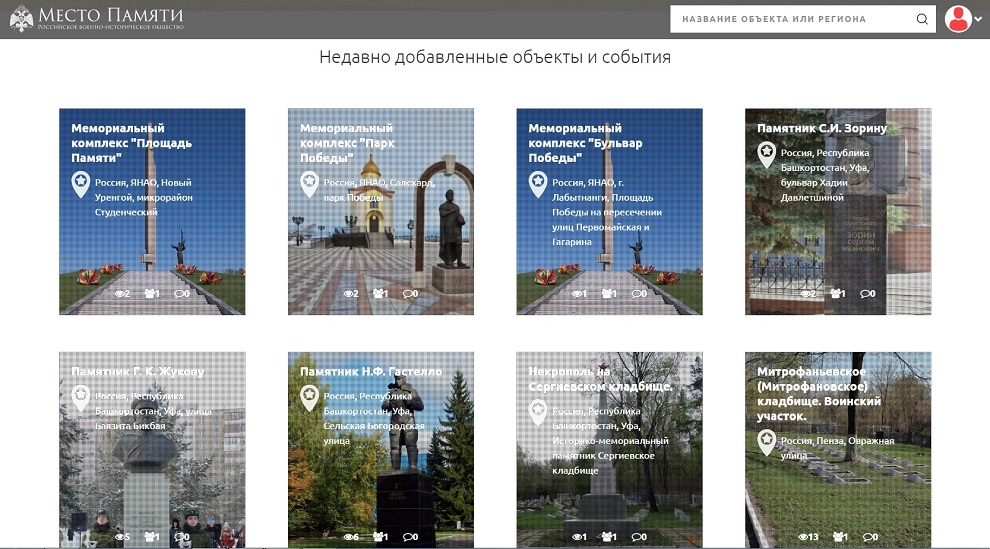The image size is (990, 549).
Task: Open Некрополь на Сергиевском кладбище title
Action: click(600, 379)
